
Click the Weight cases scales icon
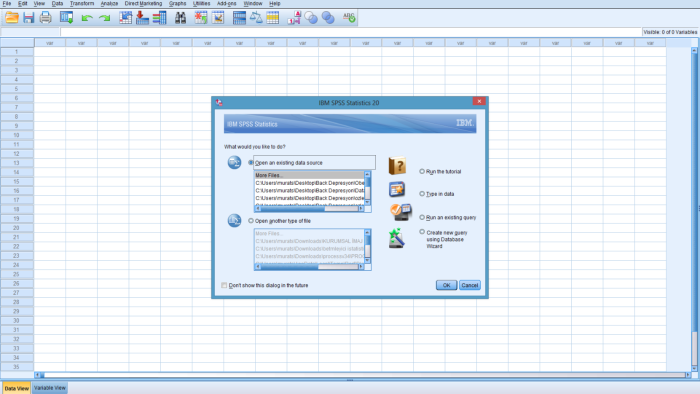click(x=256, y=18)
